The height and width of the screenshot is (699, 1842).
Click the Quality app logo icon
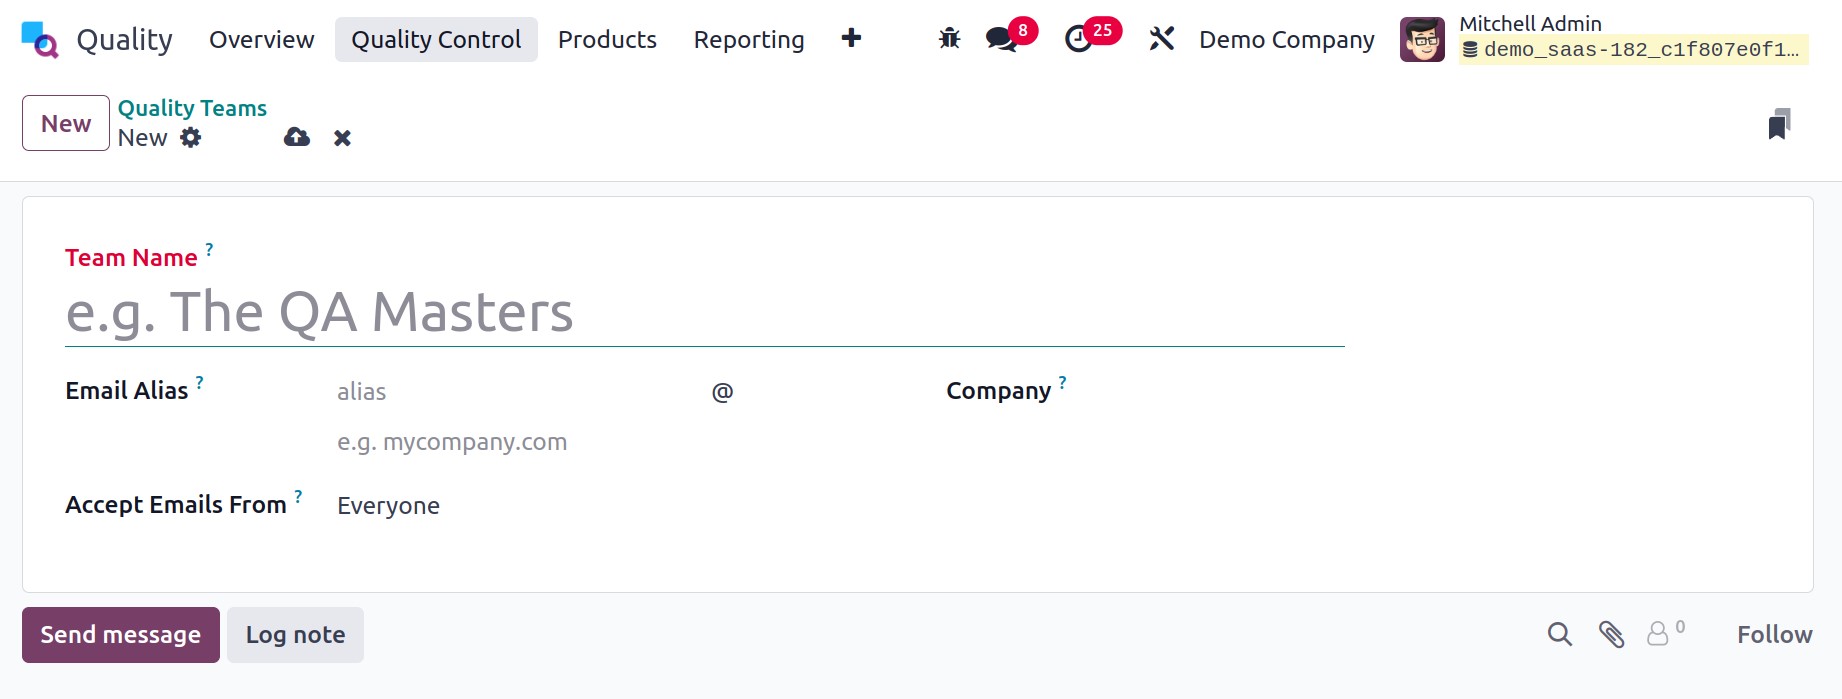(40, 40)
